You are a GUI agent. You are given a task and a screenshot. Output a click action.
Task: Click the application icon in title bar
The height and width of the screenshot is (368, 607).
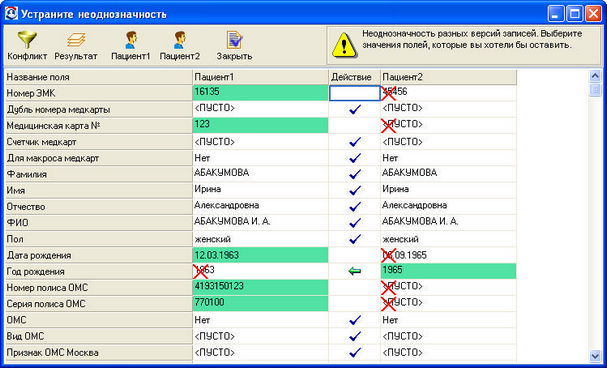11,14
